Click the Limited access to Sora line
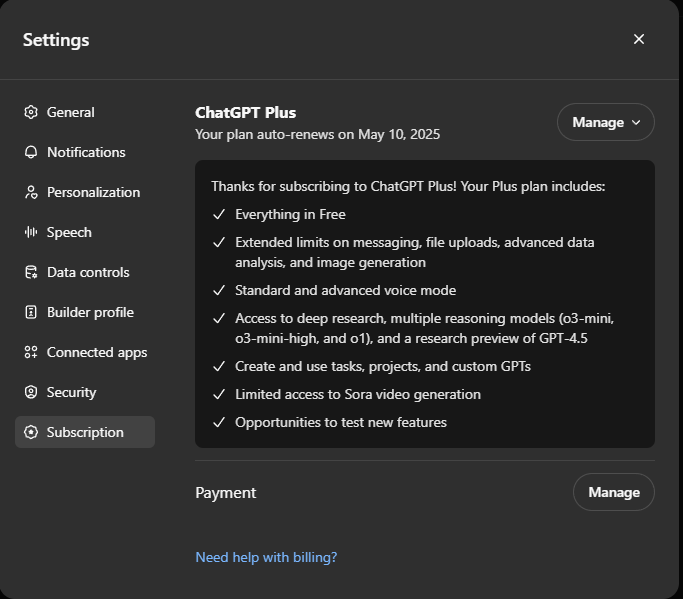Screen dimensions: 683x599 tap(358, 394)
